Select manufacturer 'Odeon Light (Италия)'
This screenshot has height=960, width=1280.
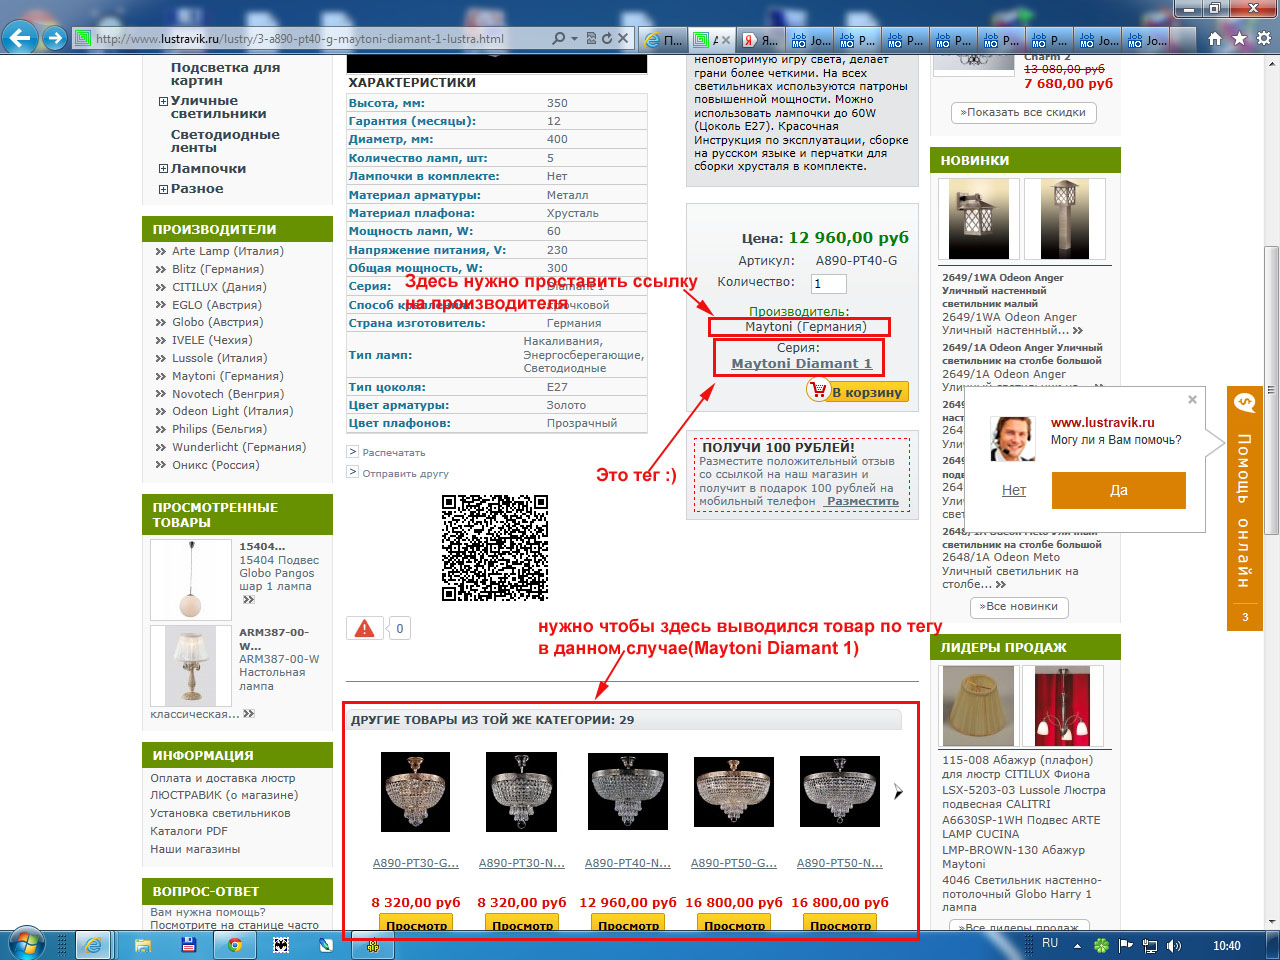click(x=232, y=411)
